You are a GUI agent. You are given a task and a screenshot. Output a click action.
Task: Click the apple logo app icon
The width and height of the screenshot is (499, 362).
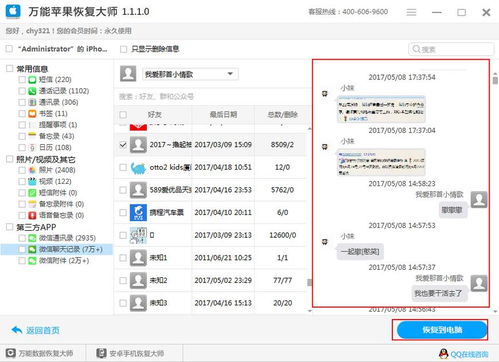tap(13, 11)
